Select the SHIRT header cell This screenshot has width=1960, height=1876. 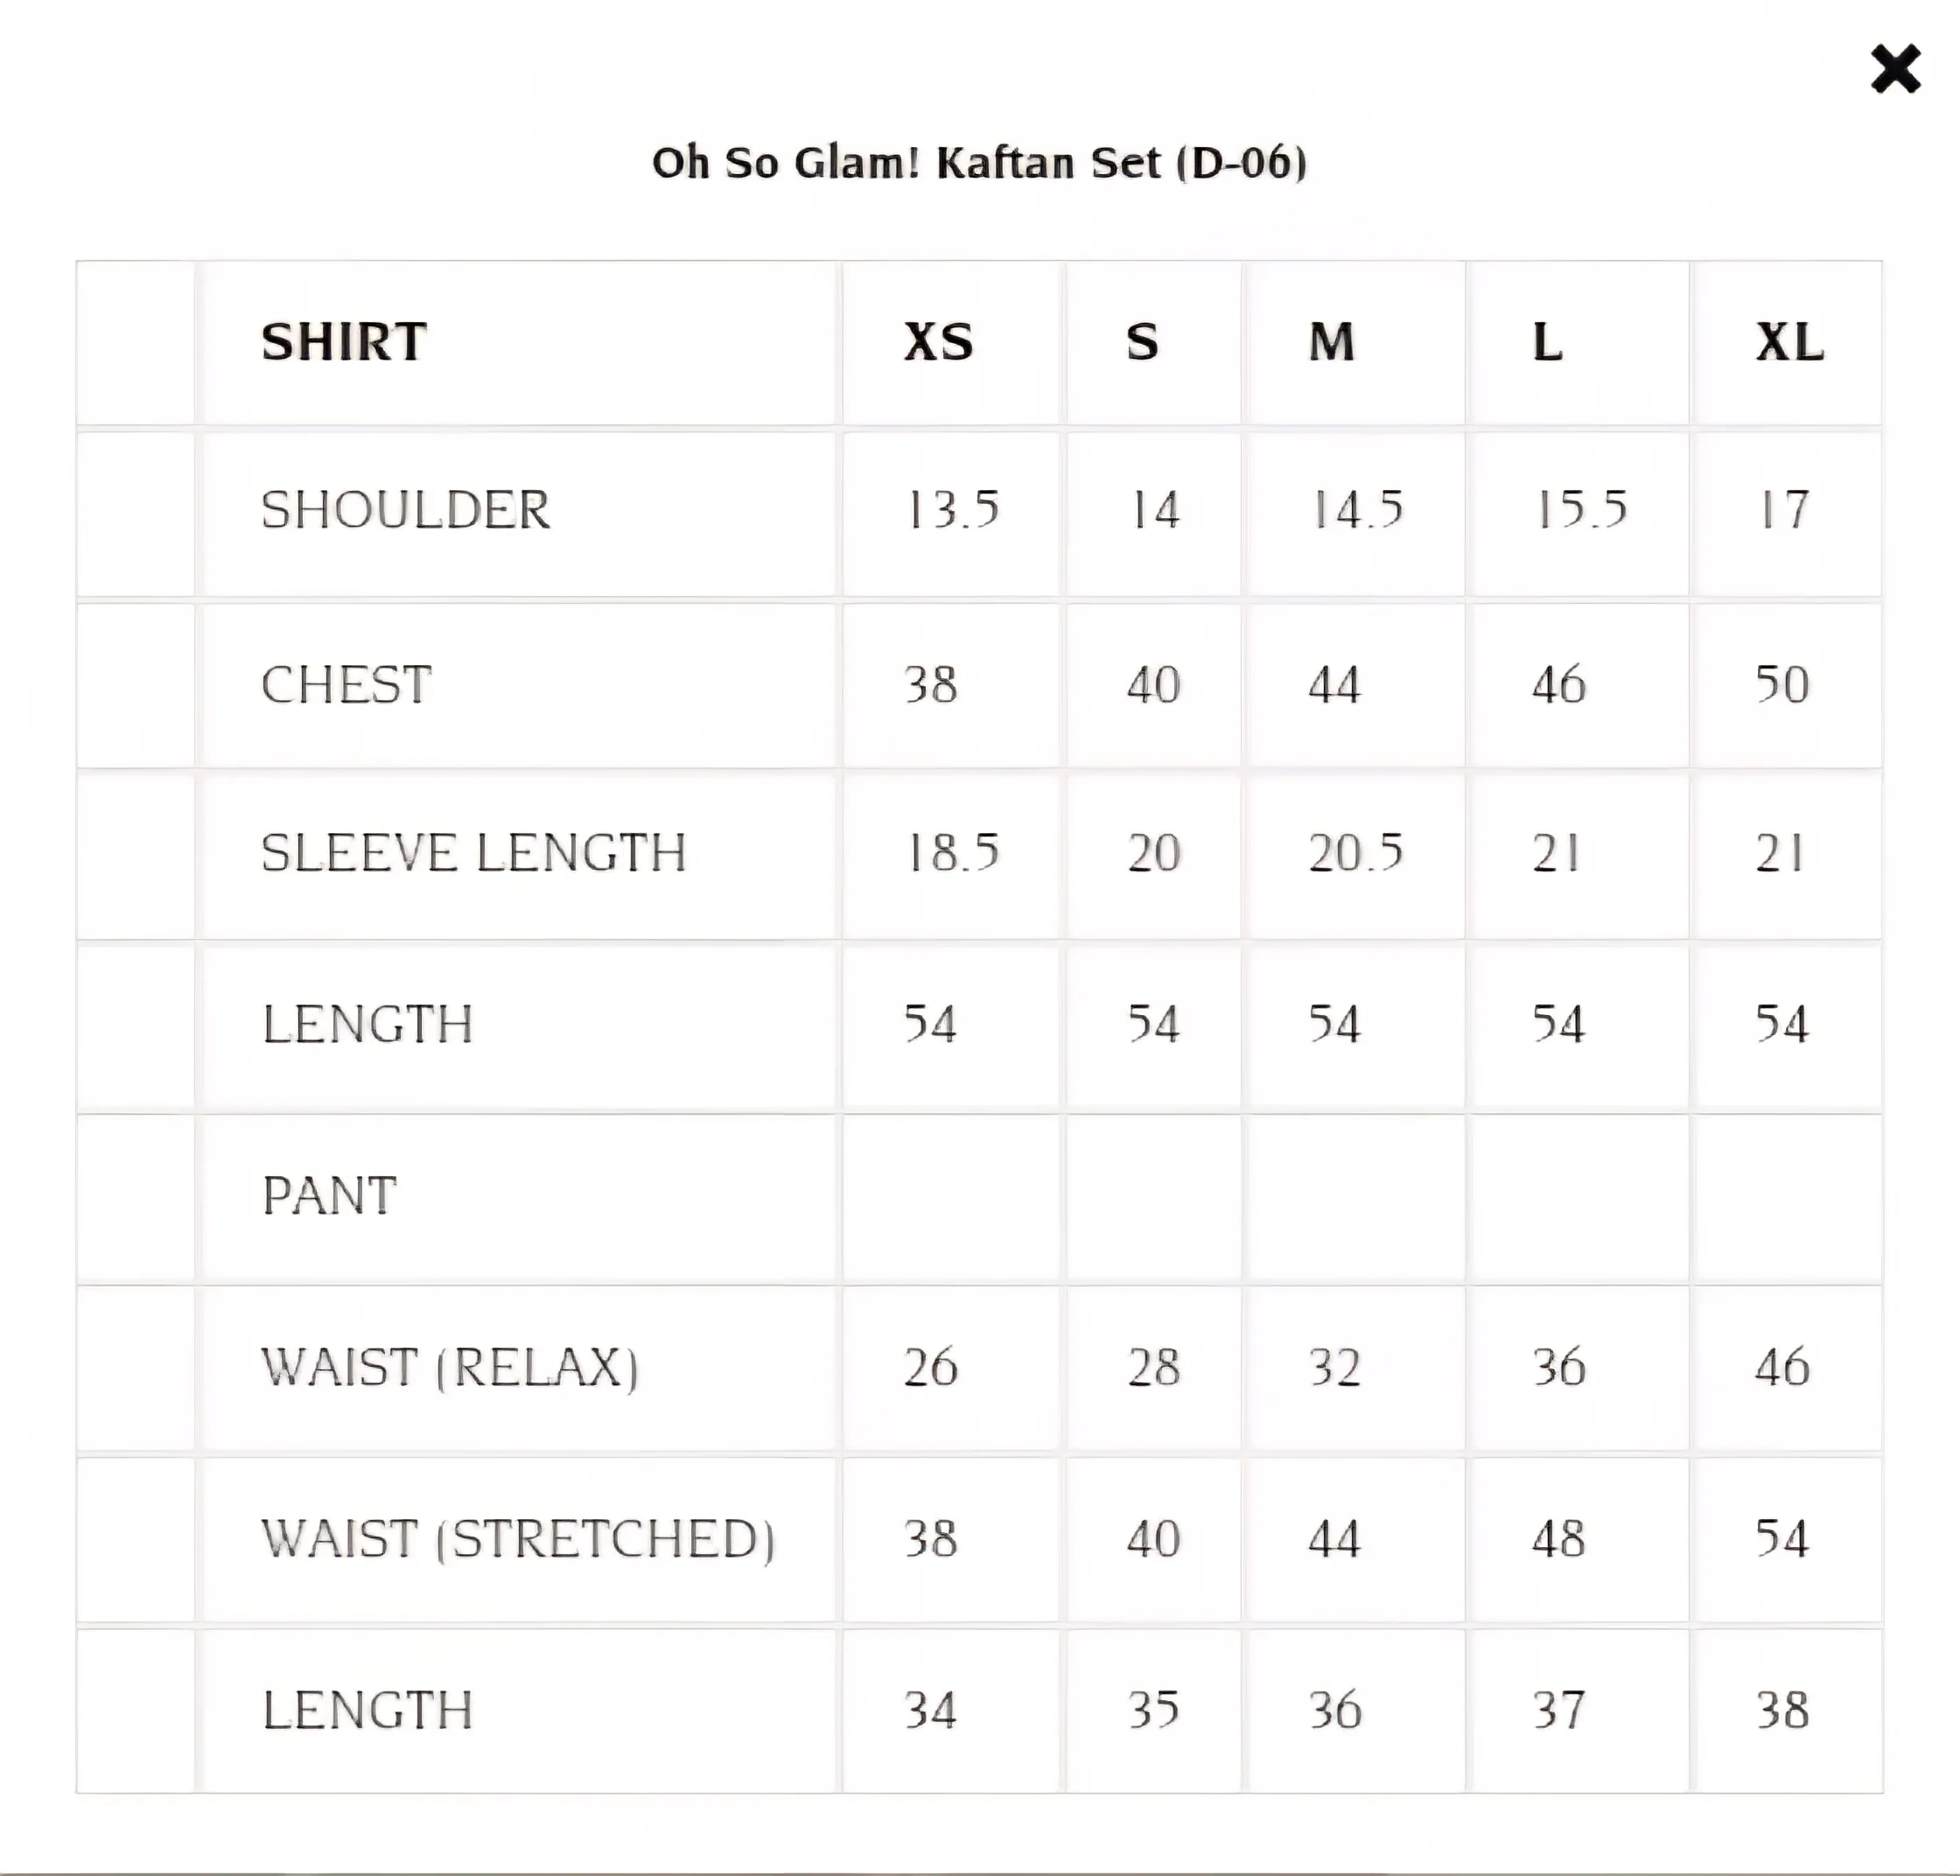(344, 342)
